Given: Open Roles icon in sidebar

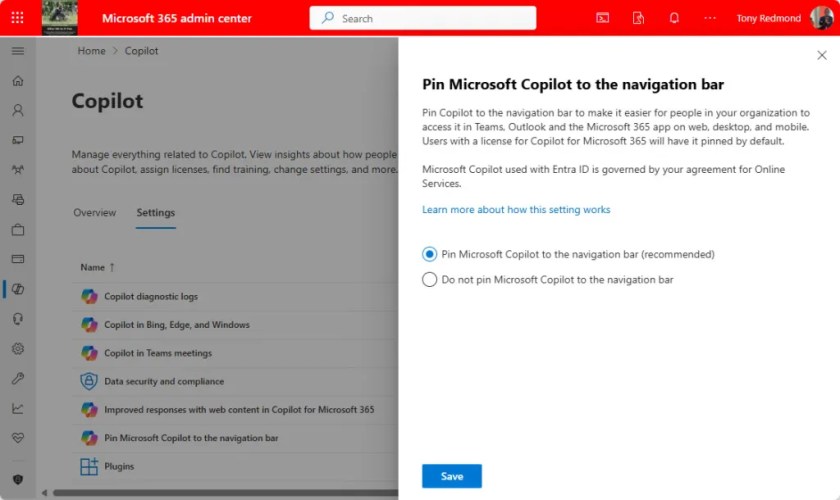Looking at the screenshot, I should [18, 200].
